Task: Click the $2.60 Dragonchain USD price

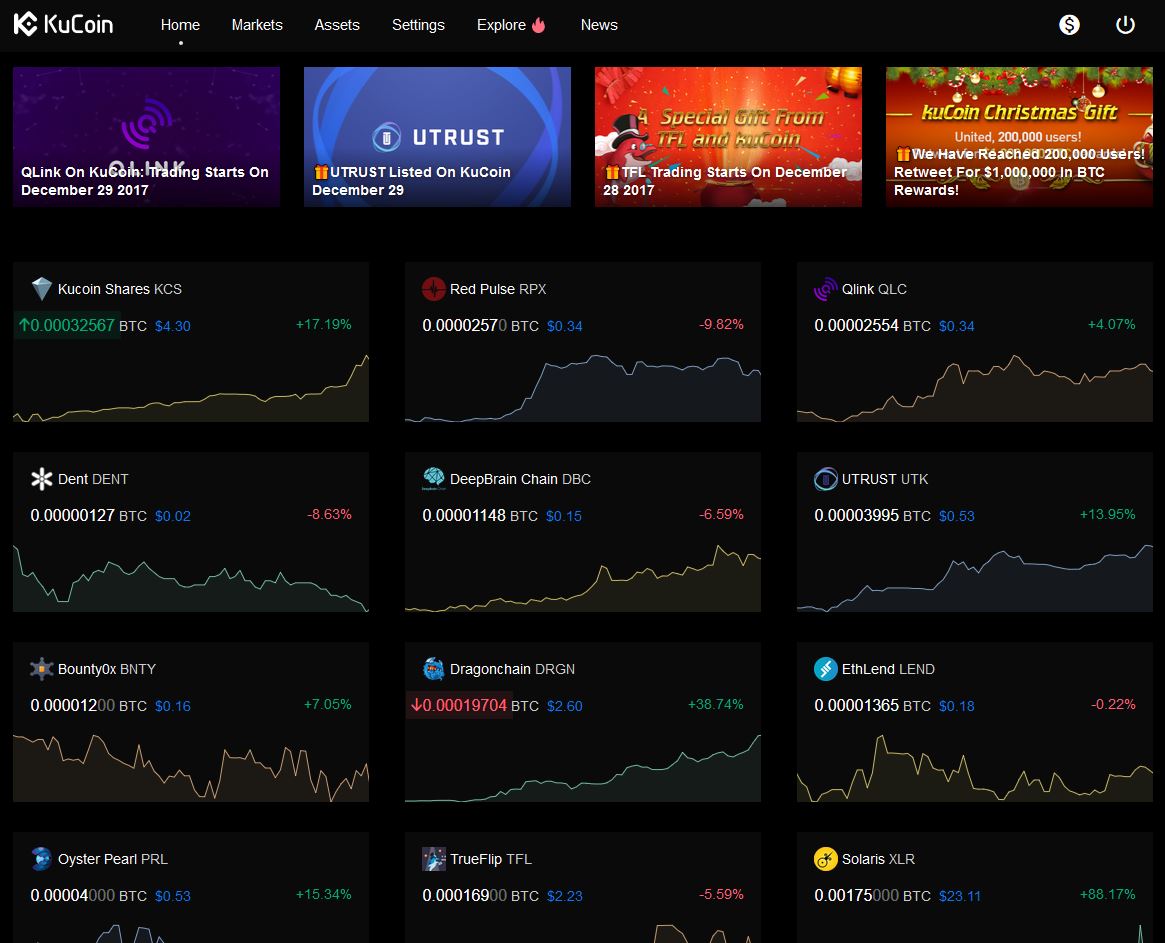Action: point(565,706)
